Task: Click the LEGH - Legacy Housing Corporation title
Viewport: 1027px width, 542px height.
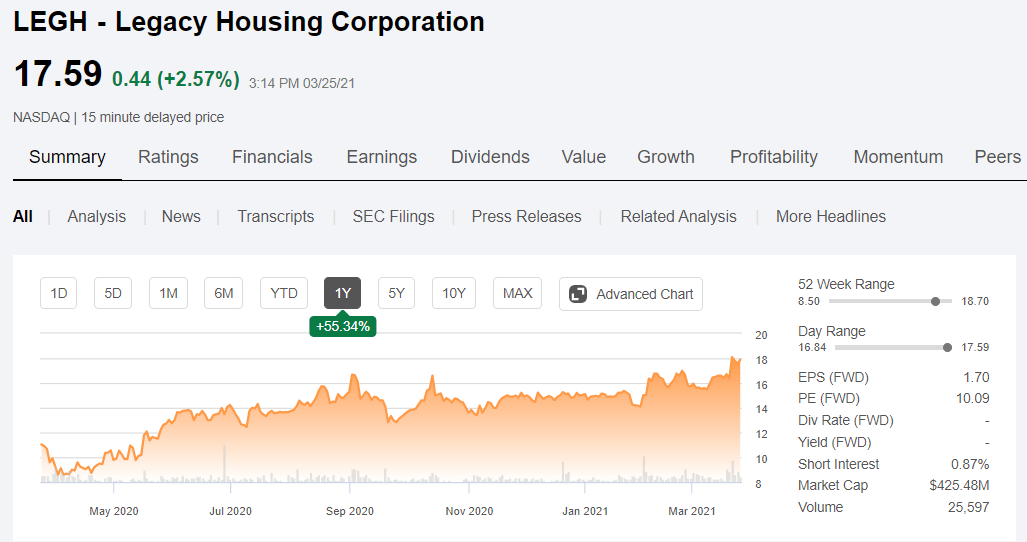Action: (249, 22)
